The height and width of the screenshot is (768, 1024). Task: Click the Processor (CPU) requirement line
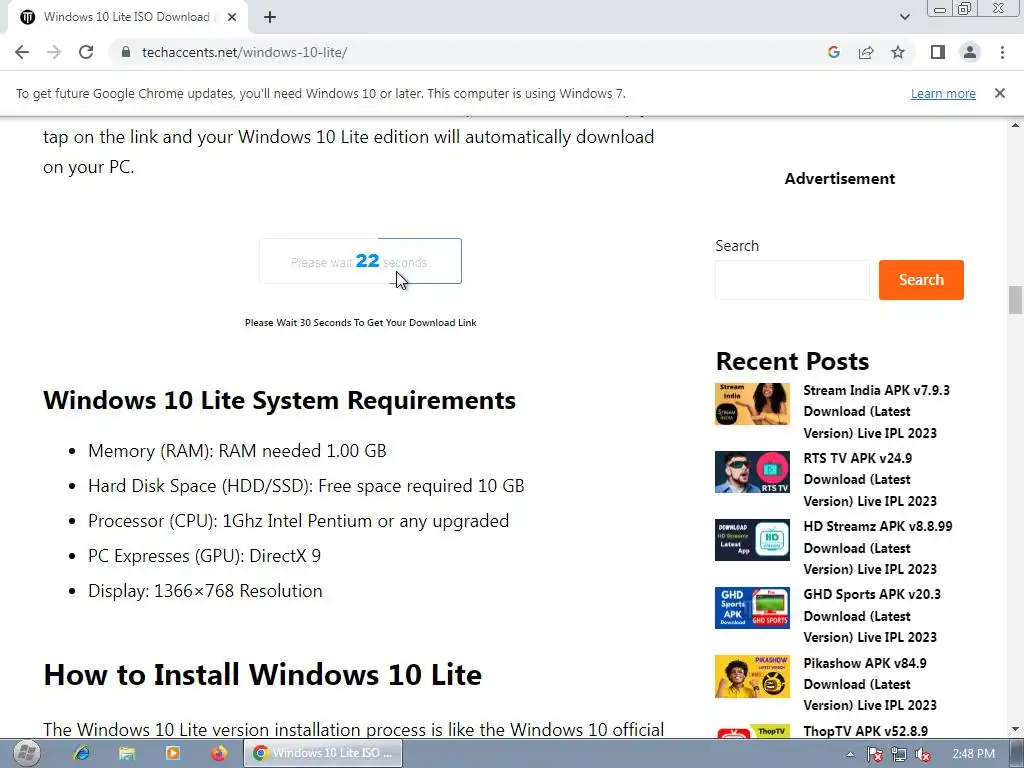tap(298, 520)
